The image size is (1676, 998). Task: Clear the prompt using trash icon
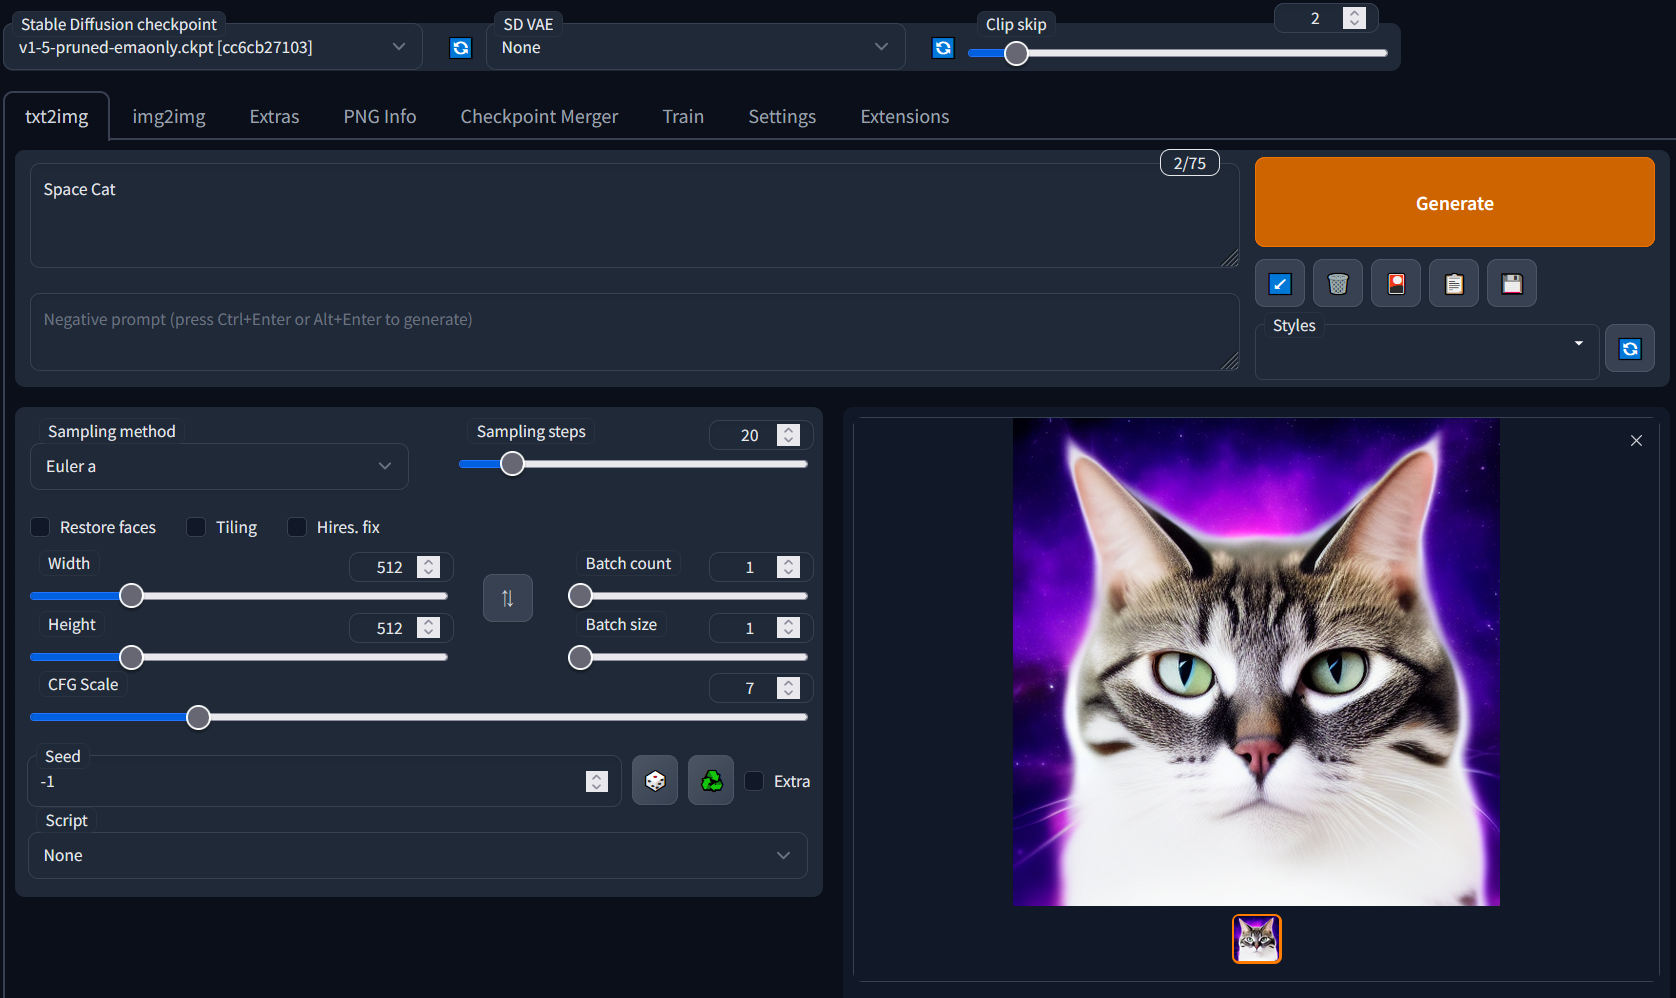pos(1337,283)
